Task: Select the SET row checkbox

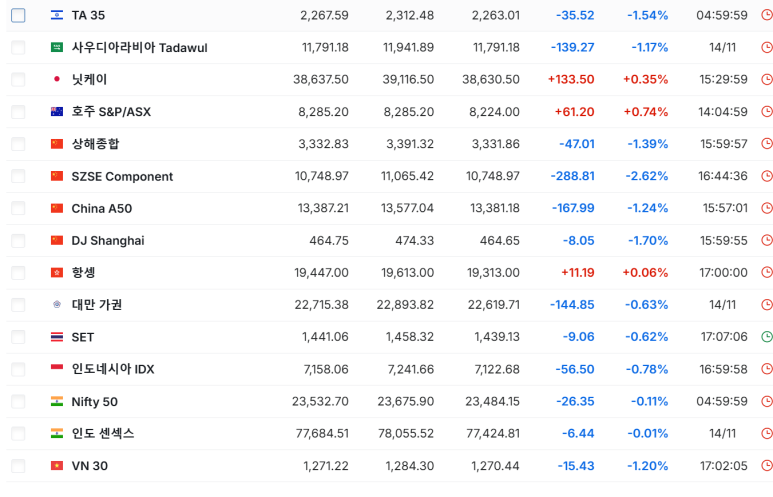Action: click(x=18, y=337)
